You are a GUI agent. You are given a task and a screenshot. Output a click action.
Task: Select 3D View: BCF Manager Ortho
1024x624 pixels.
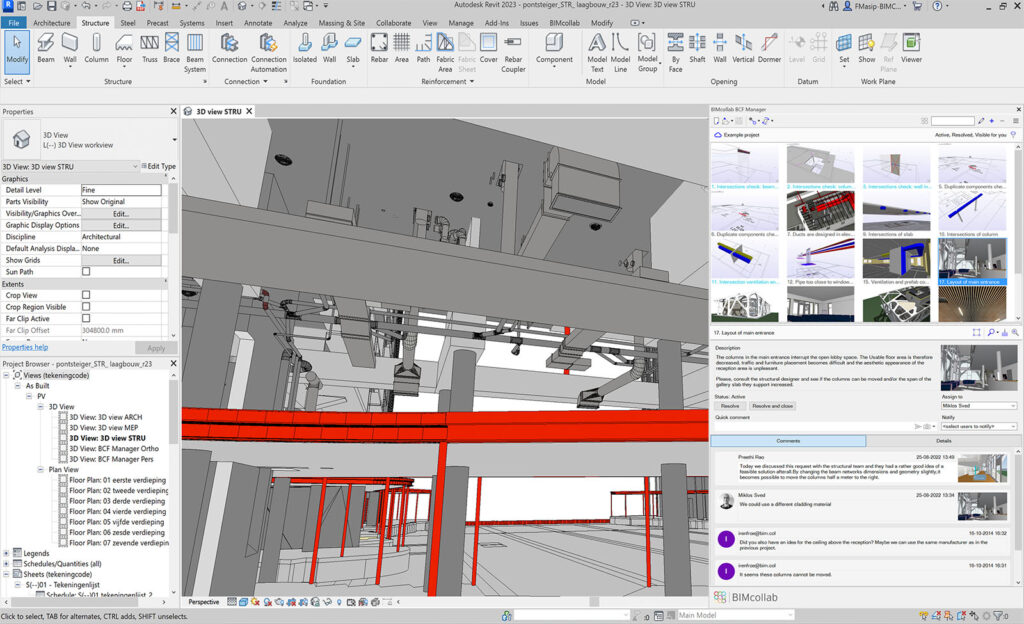(x=114, y=448)
